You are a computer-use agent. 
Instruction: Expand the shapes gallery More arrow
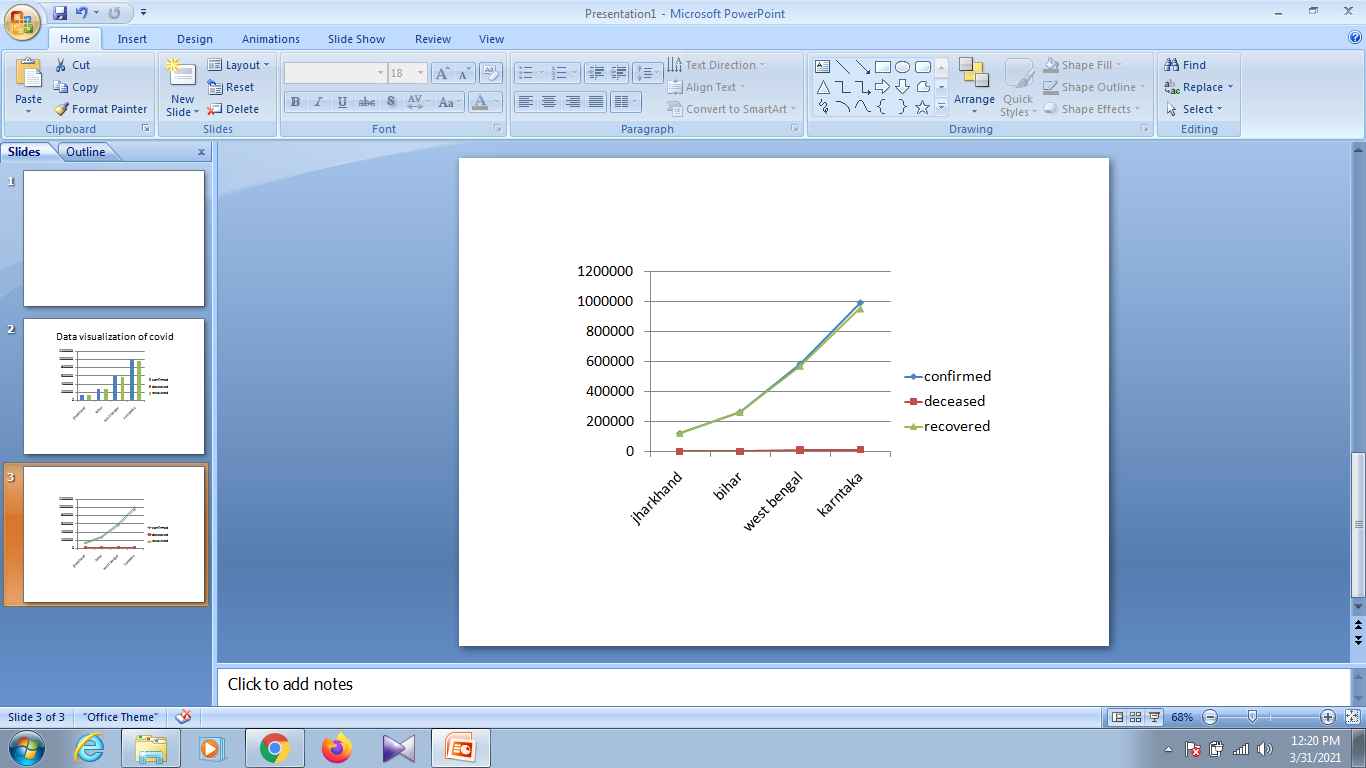click(941, 107)
